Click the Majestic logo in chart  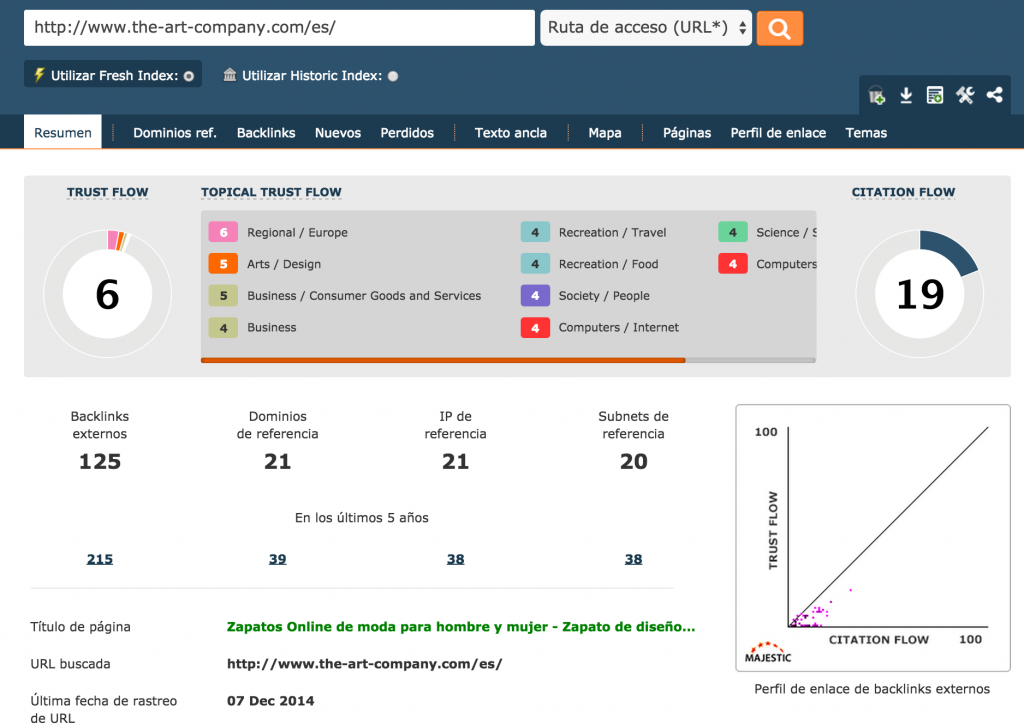pyautogui.click(x=768, y=652)
